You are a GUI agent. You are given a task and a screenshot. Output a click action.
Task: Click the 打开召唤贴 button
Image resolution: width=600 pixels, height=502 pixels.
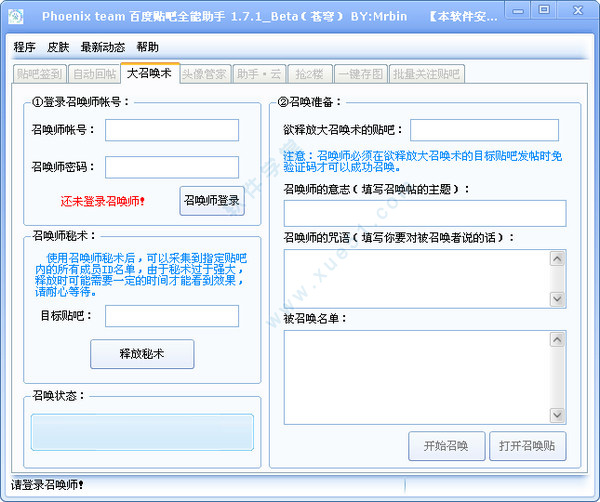(527, 446)
